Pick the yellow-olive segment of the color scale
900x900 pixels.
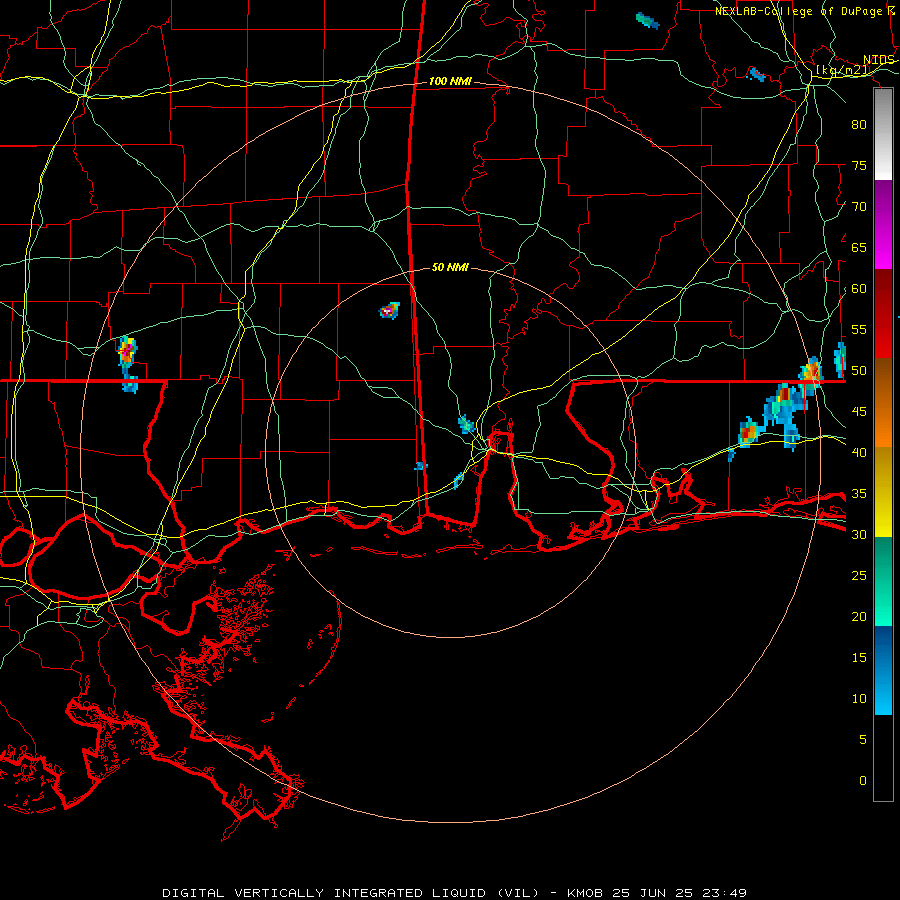click(883, 492)
